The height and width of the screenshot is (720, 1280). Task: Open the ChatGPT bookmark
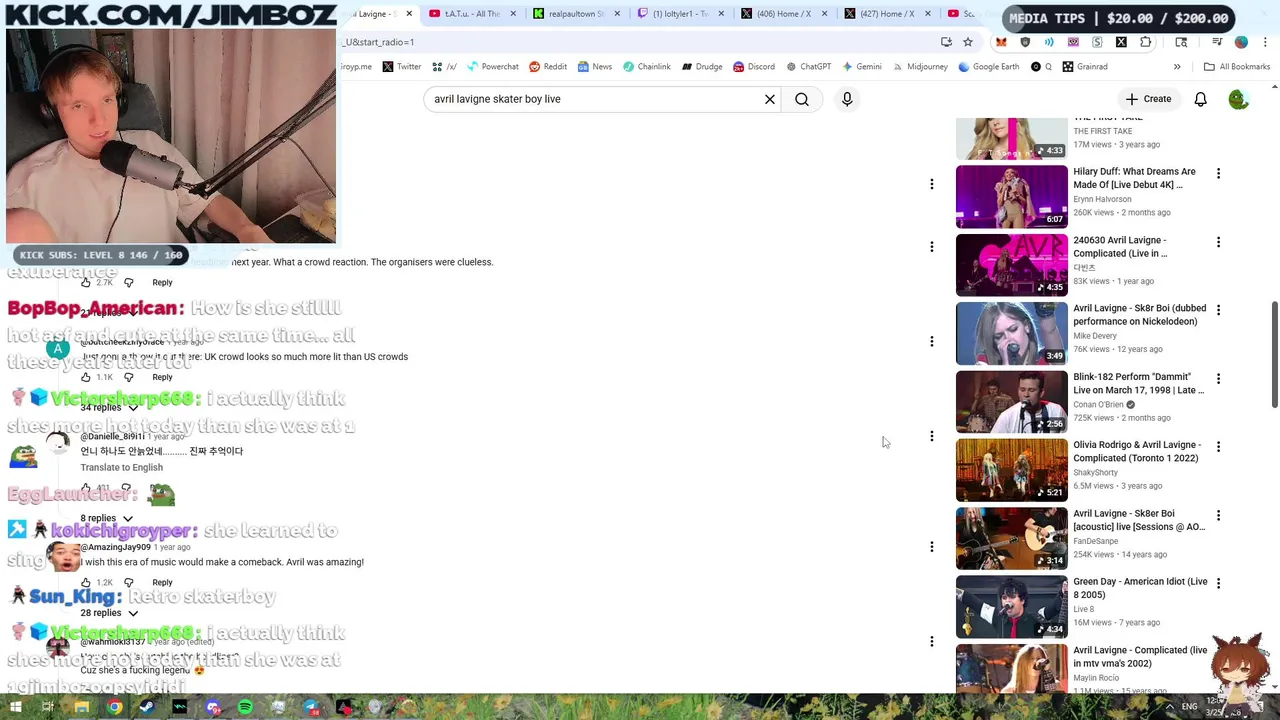click(808, 67)
